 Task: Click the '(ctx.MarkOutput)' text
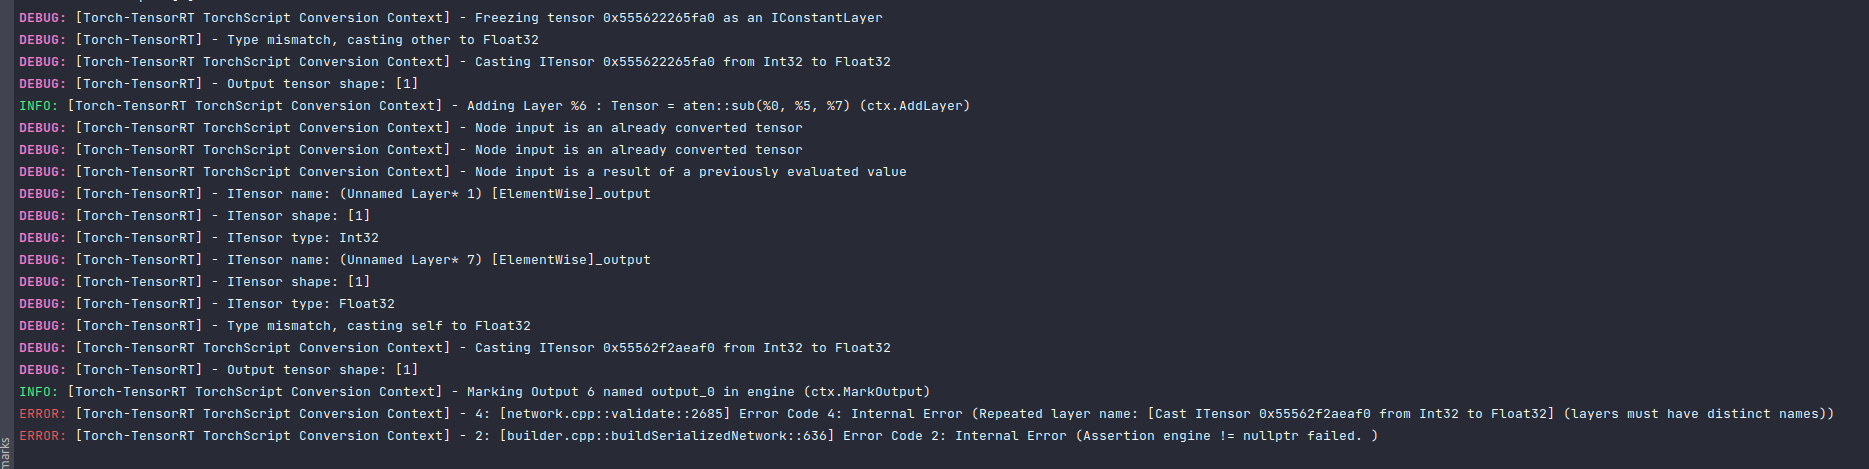point(878,392)
